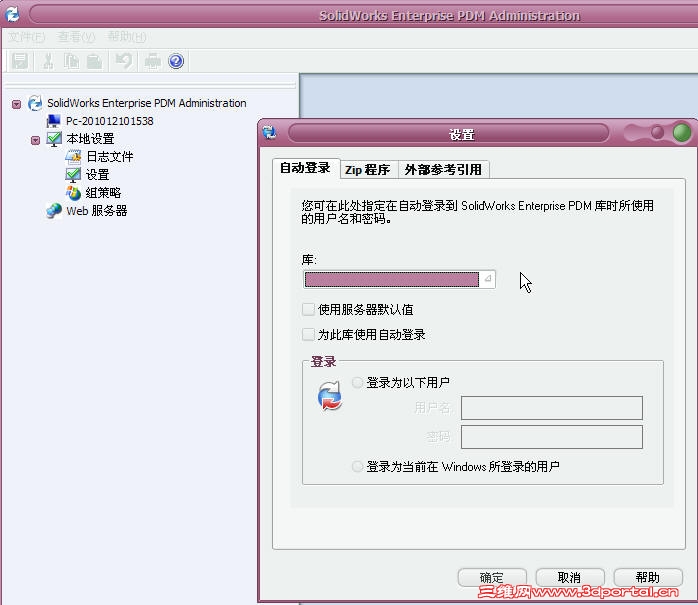
Task: Click the Paste toolbar icon
Action: coord(94,61)
